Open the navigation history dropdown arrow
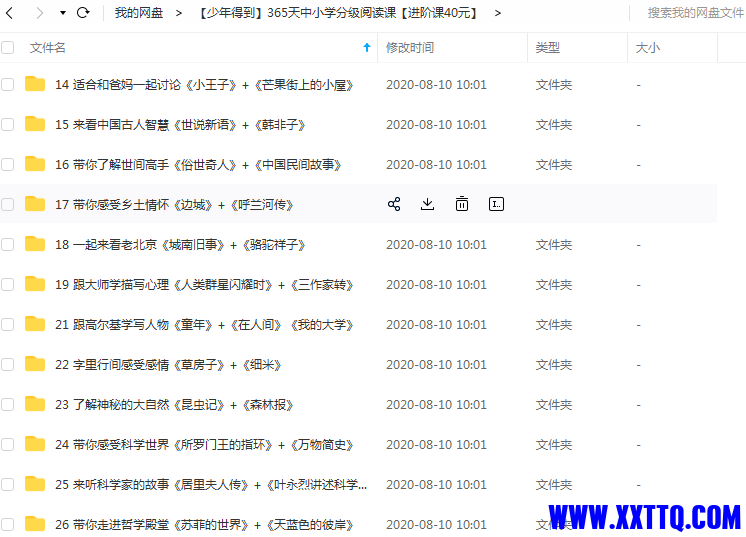 tap(63, 13)
